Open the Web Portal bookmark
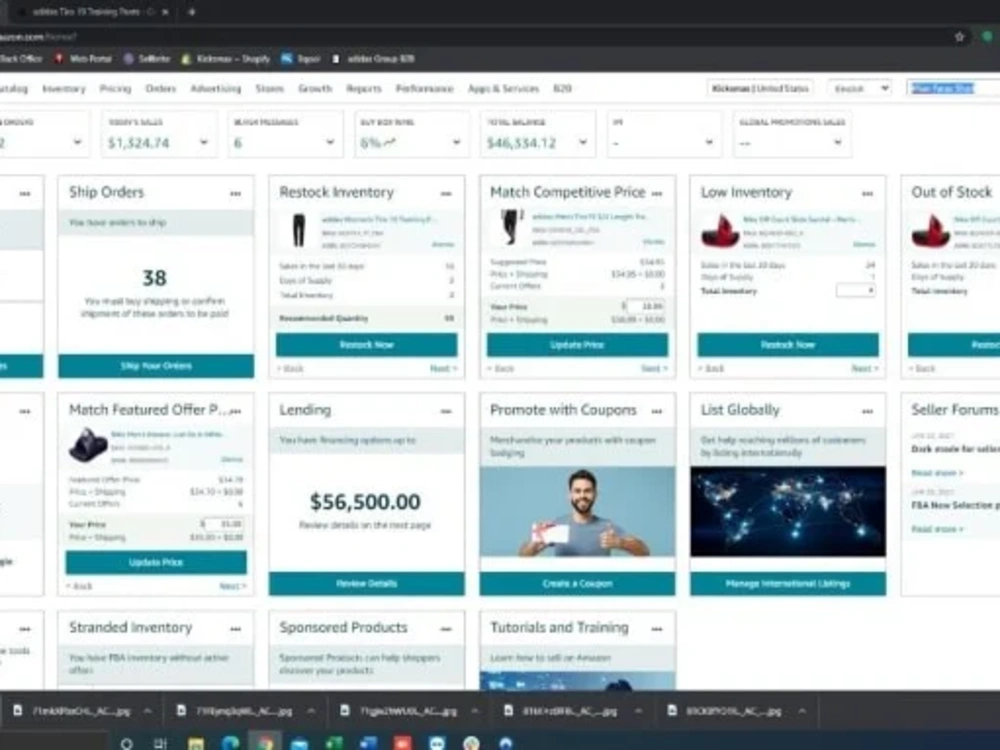The image size is (1000, 750). click(83, 59)
